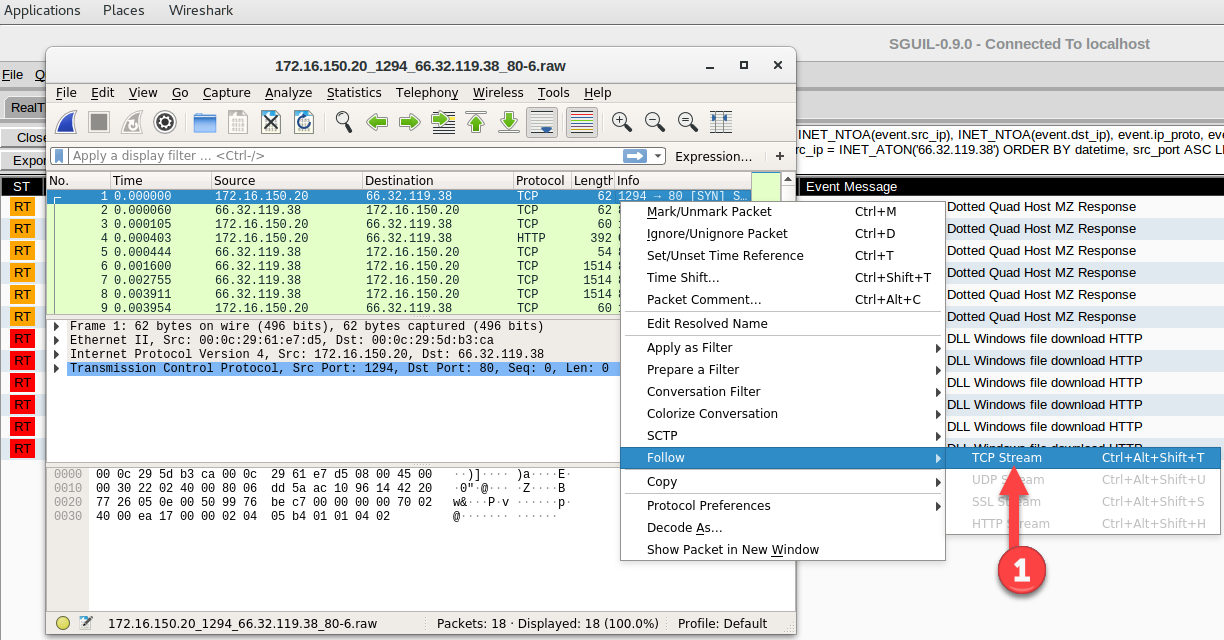Viewport: 1224px width, 640px height.
Task: Go back in packet history
Action: tap(377, 122)
